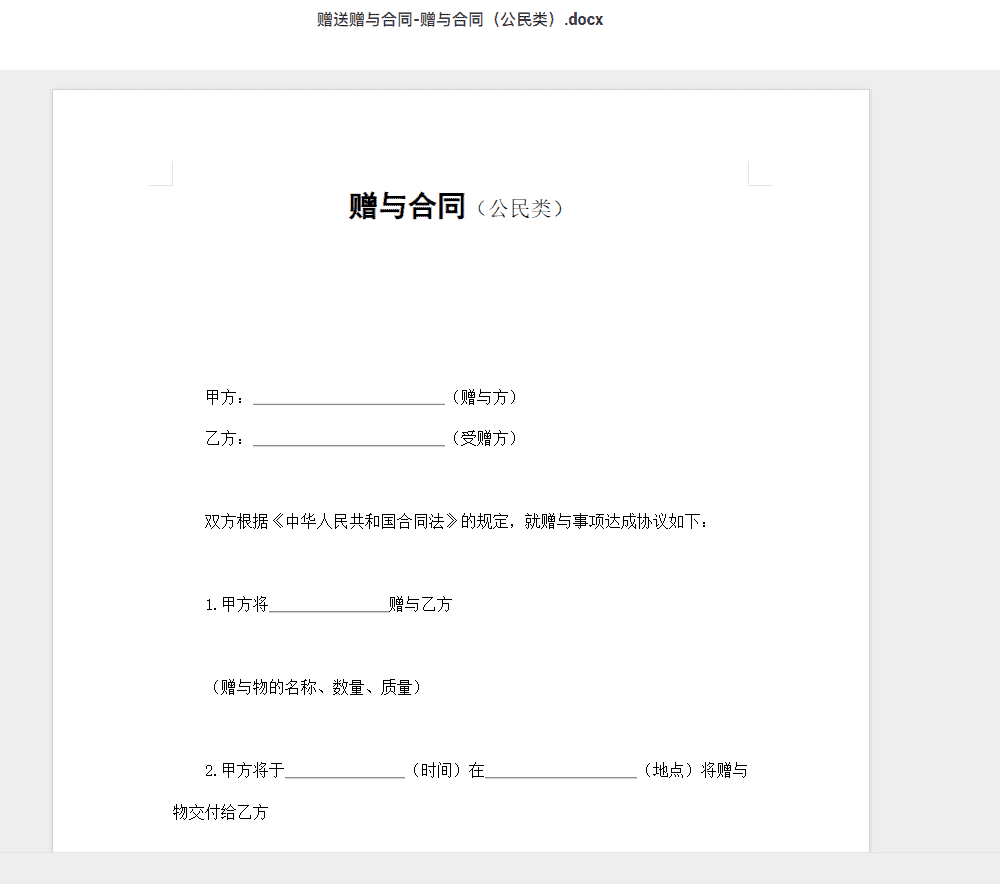Click the file name 赠送赠与合同-赠与合同（公民类）.docx
The image size is (1000, 890).
coord(460,20)
